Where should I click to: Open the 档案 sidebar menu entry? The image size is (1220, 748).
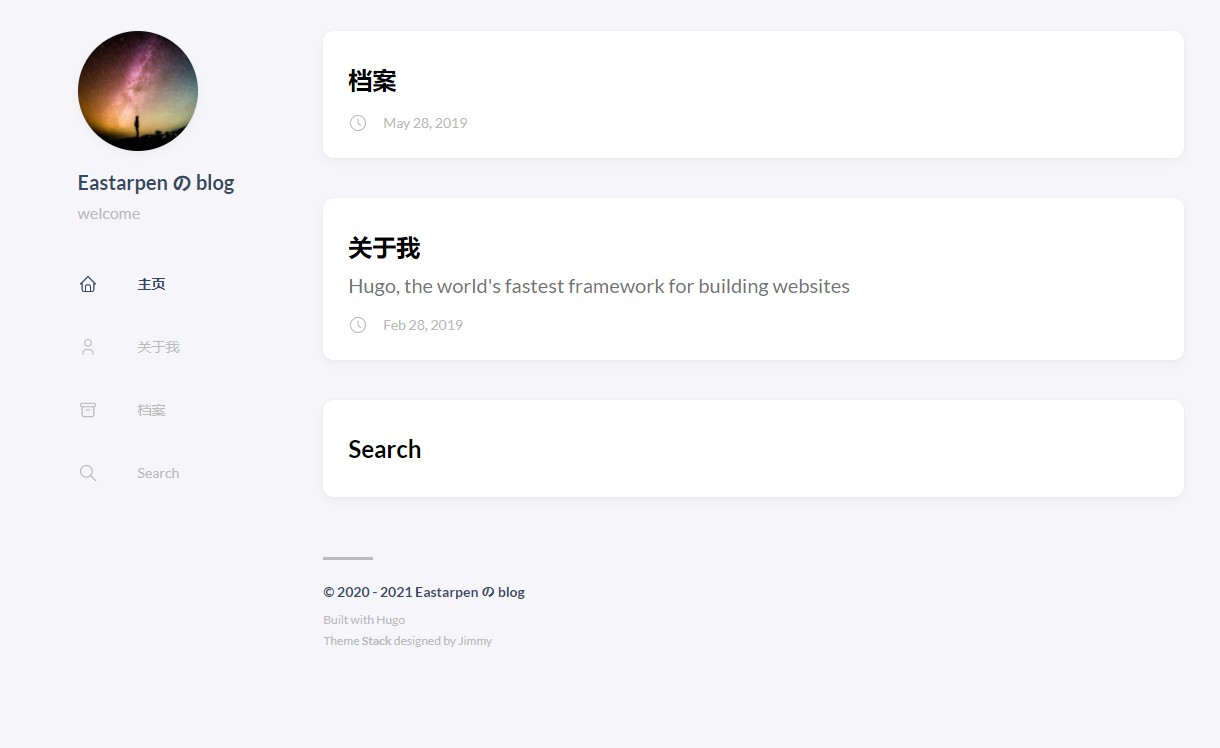coord(151,409)
